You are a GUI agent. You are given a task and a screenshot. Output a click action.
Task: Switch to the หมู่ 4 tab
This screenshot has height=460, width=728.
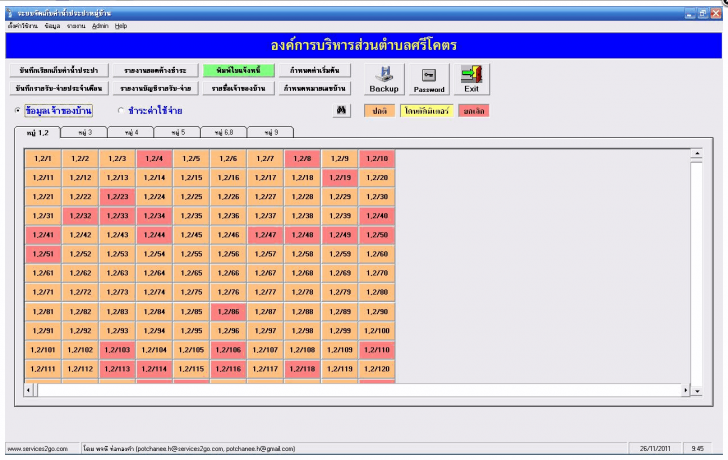pyautogui.click(x=131, y=132)
